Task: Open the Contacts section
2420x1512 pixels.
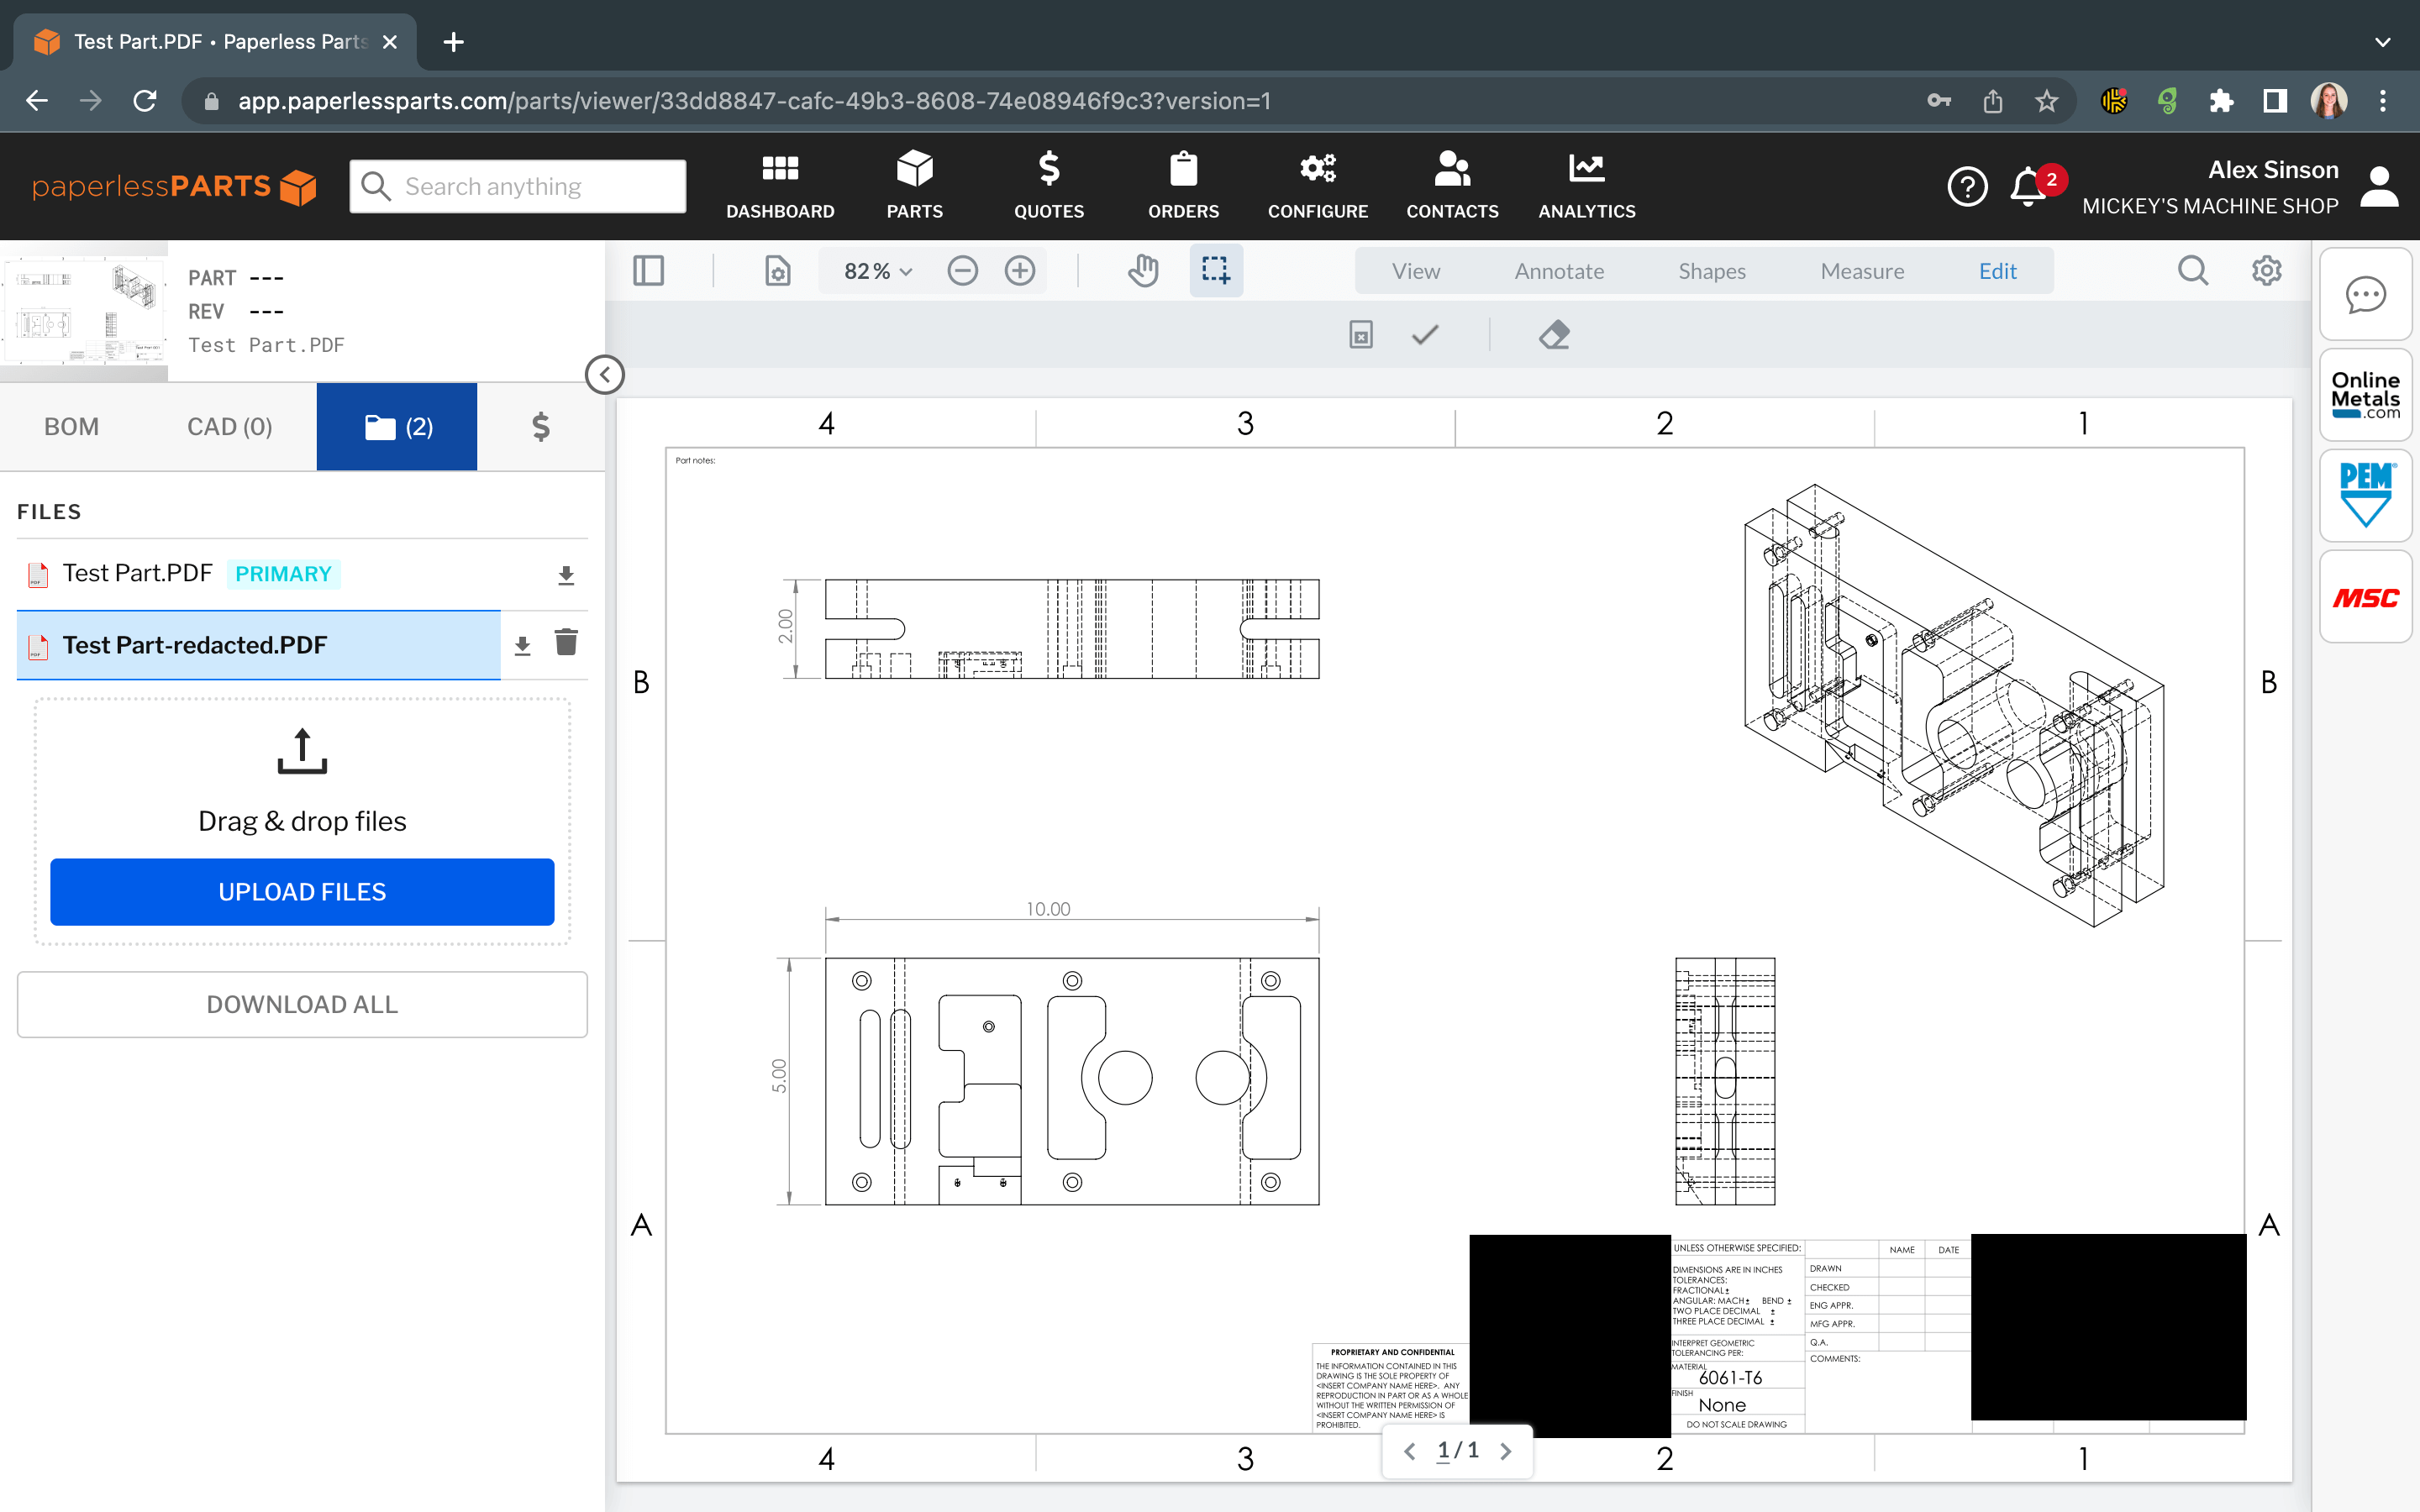Action: pos(1452,186)
